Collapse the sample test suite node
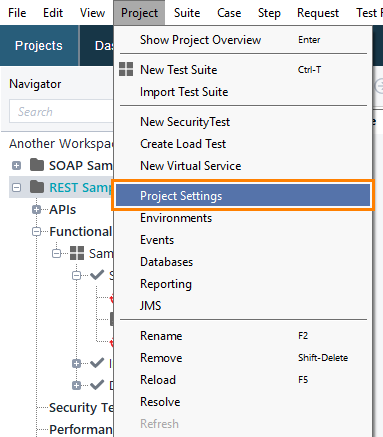The height and width of the screenshot is (437, 383). [56, 254]
